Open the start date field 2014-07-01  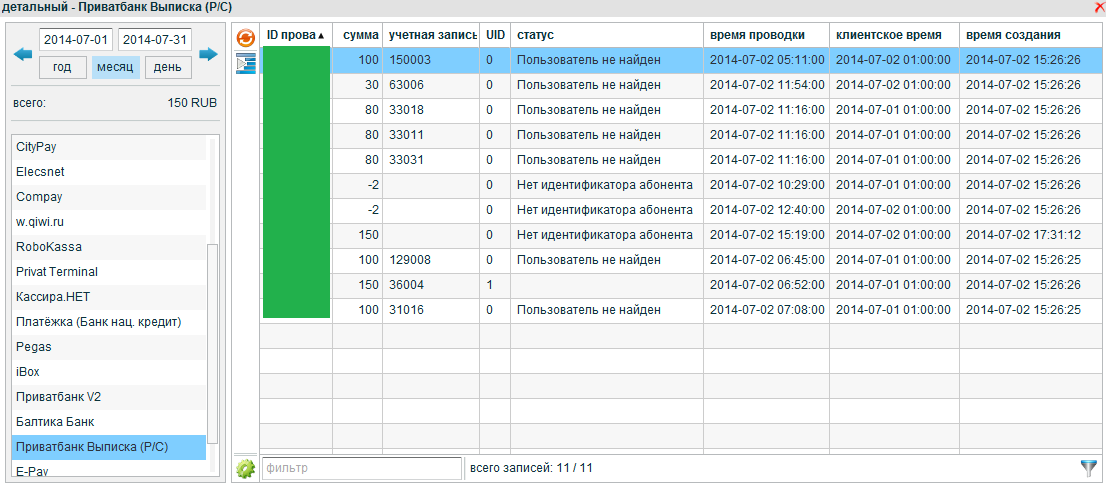(x=76, y=40)
